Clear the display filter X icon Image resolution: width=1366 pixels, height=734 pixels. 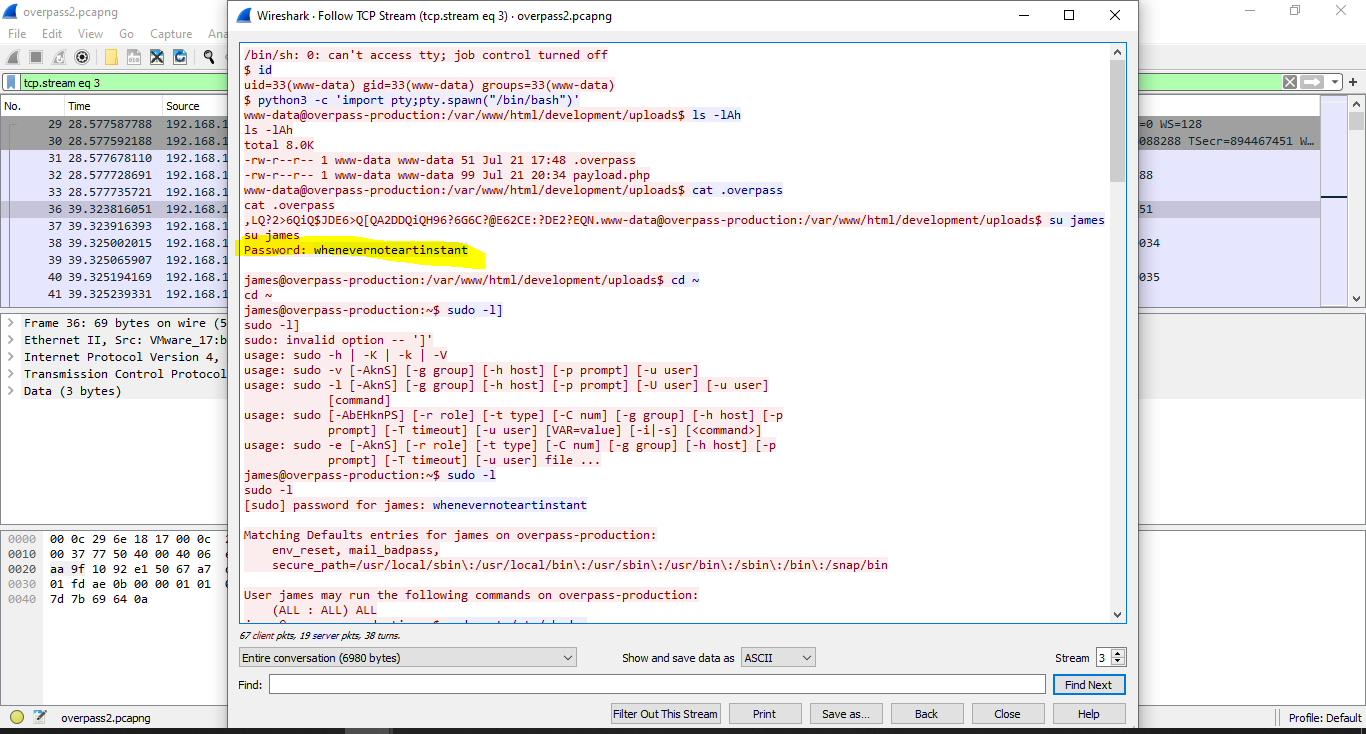point(1290,82)
